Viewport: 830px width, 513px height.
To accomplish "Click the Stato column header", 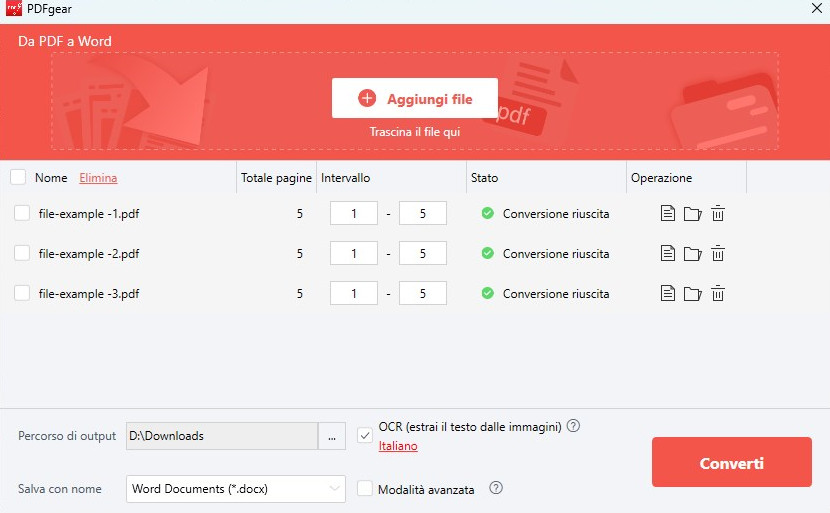I will (x=484, y=178).
